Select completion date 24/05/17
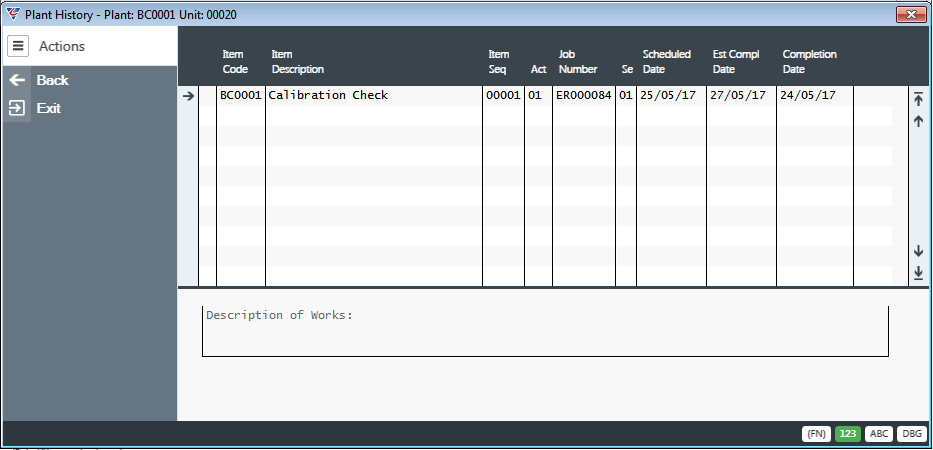Screen dimensions: 933x450 815,95
